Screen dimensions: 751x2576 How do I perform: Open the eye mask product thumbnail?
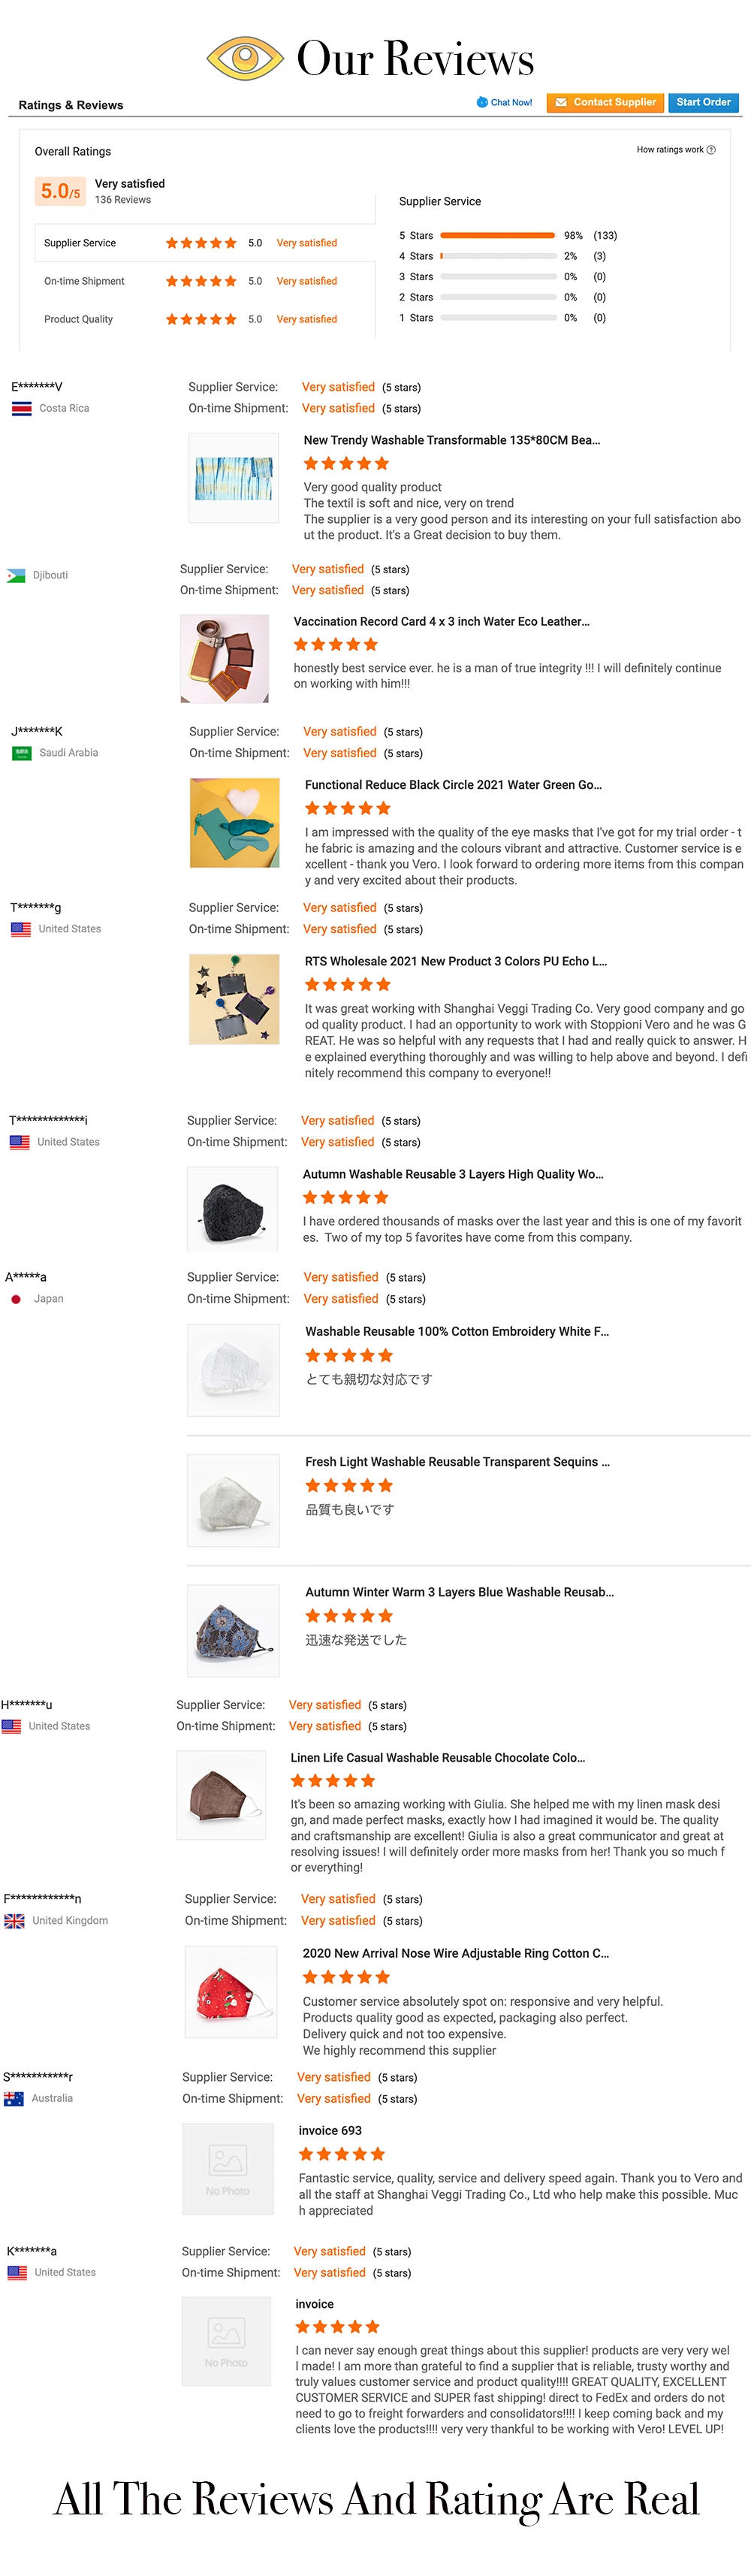235,823
